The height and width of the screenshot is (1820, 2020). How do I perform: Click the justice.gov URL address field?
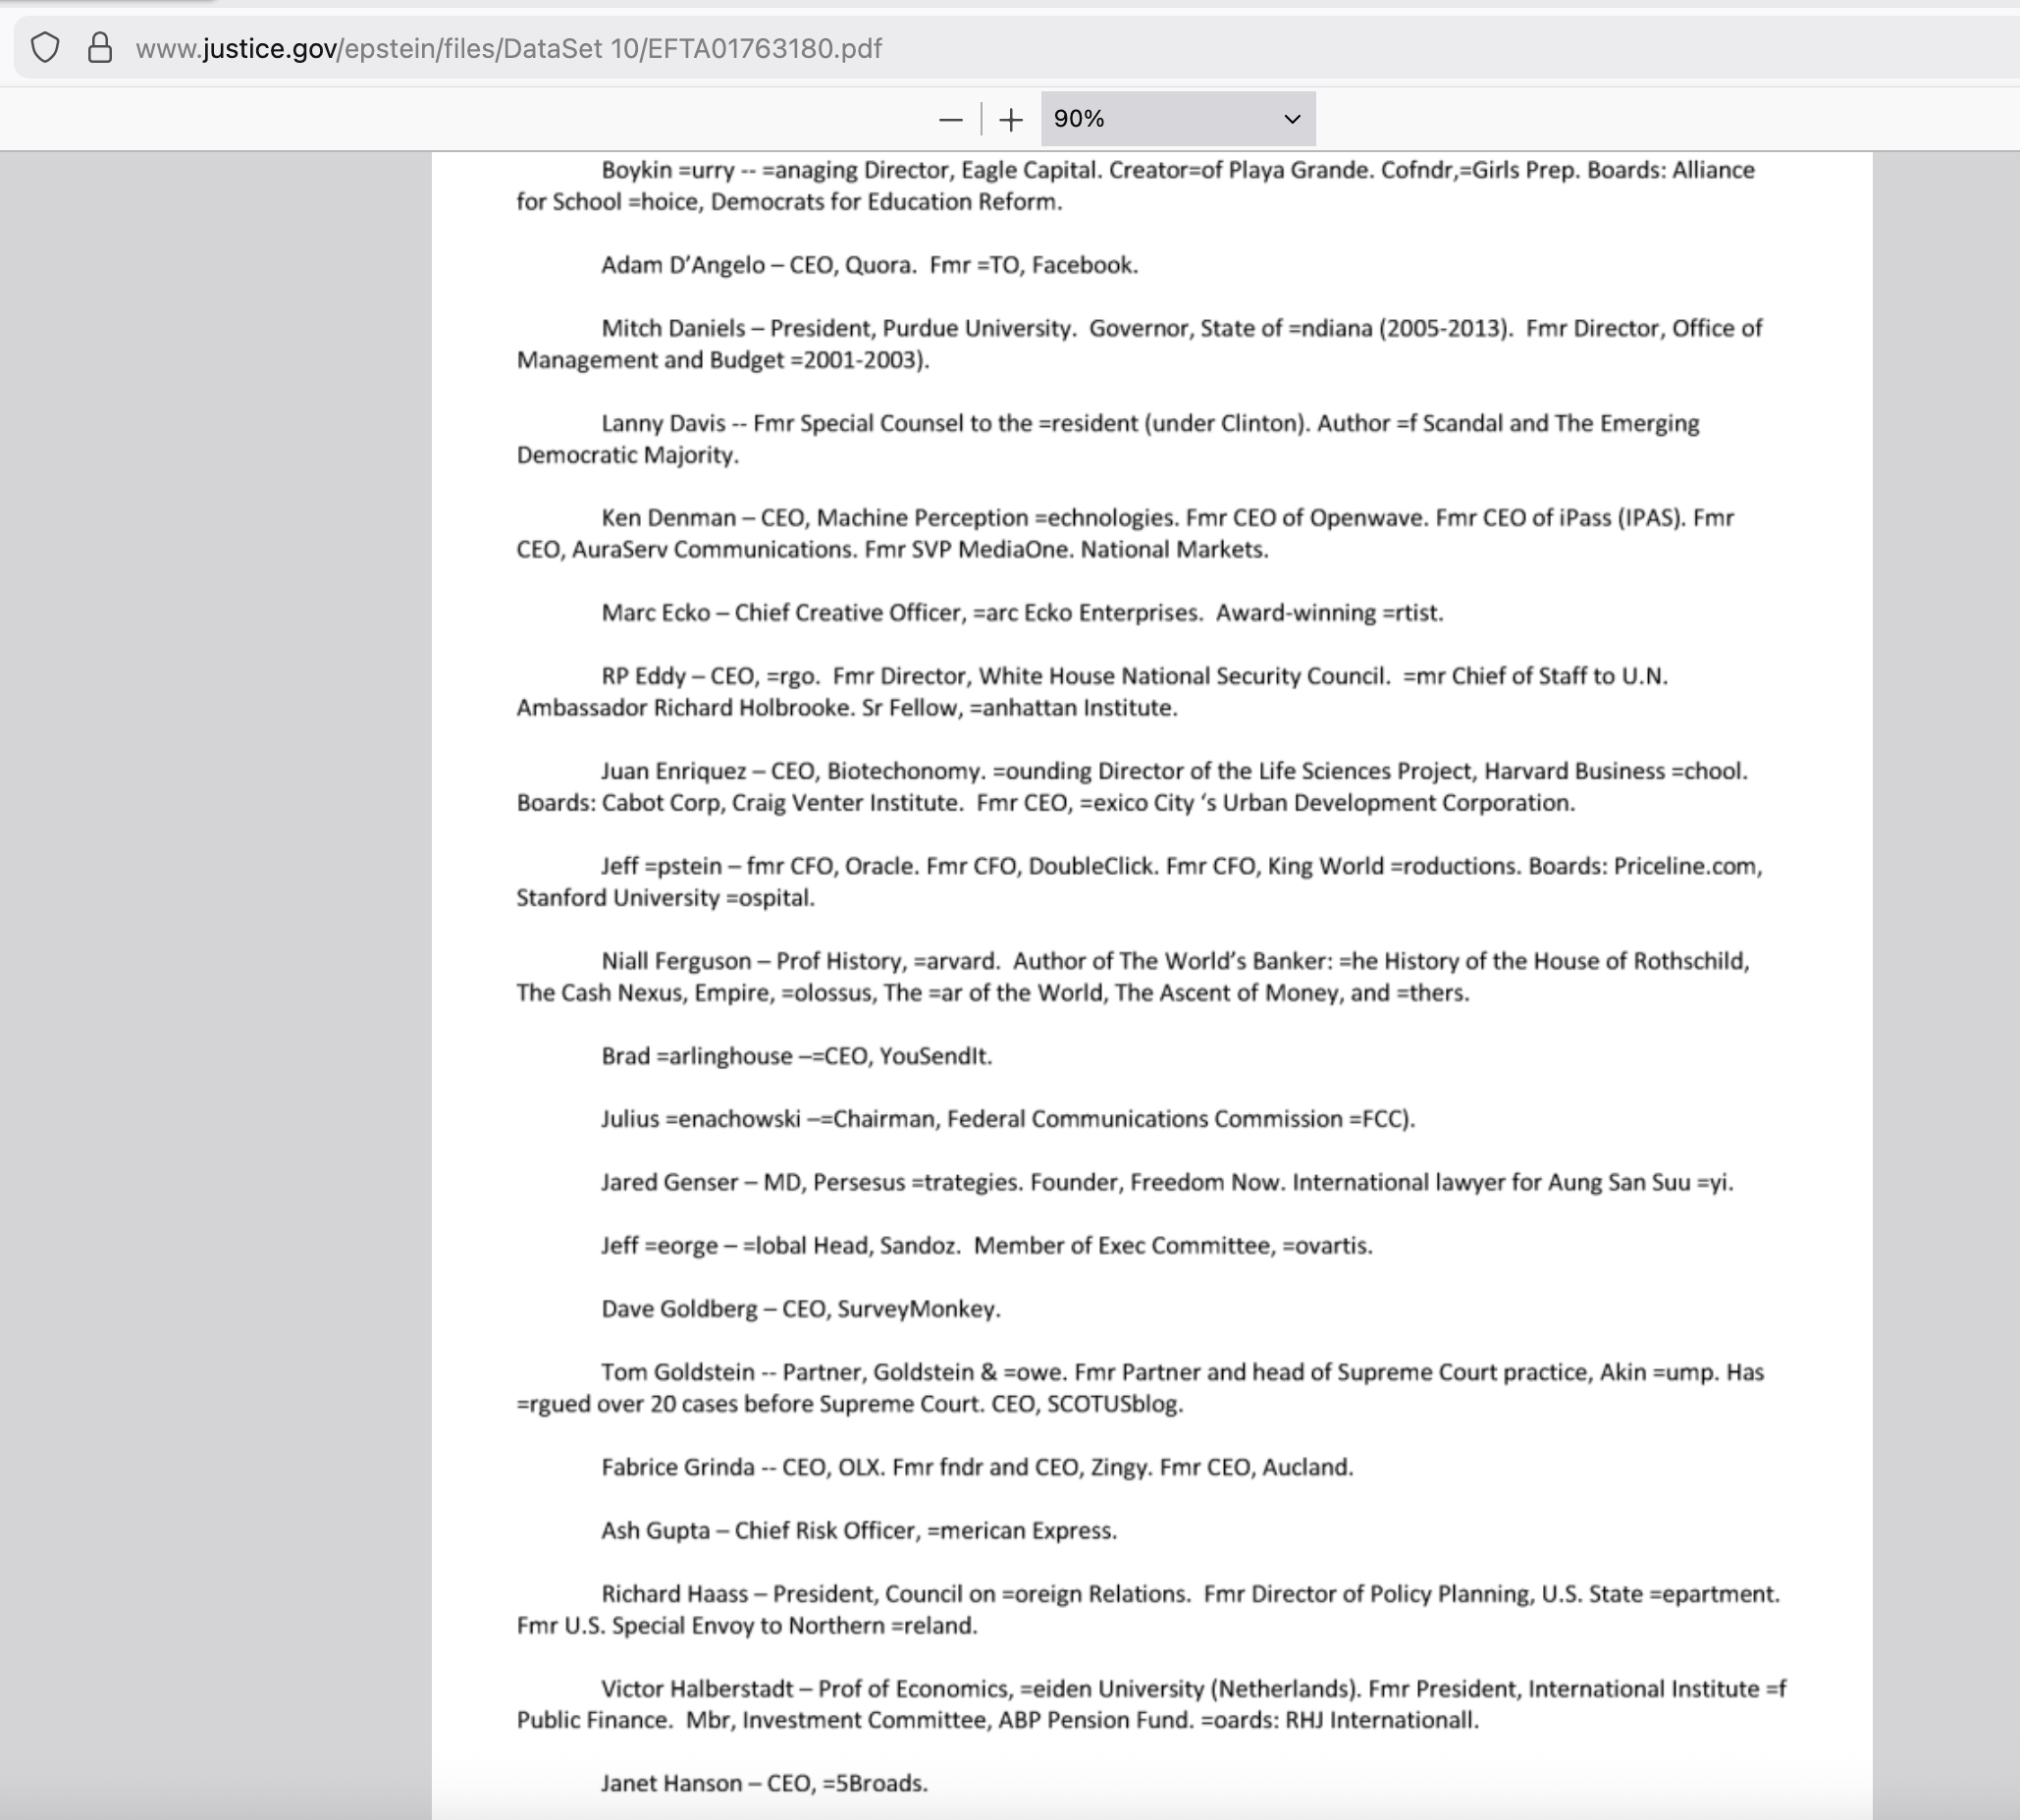[508, 48]
